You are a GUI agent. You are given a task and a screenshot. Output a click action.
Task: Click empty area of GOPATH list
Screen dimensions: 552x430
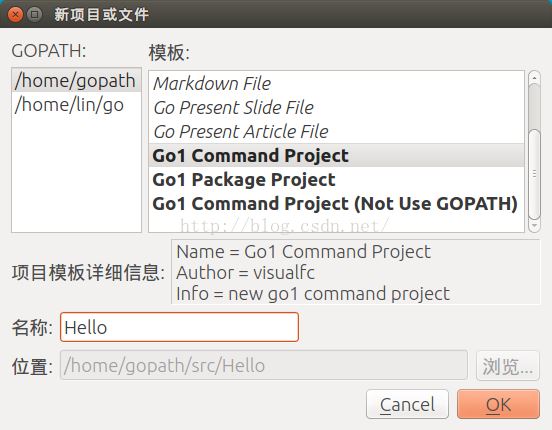(x=76, y=173)
